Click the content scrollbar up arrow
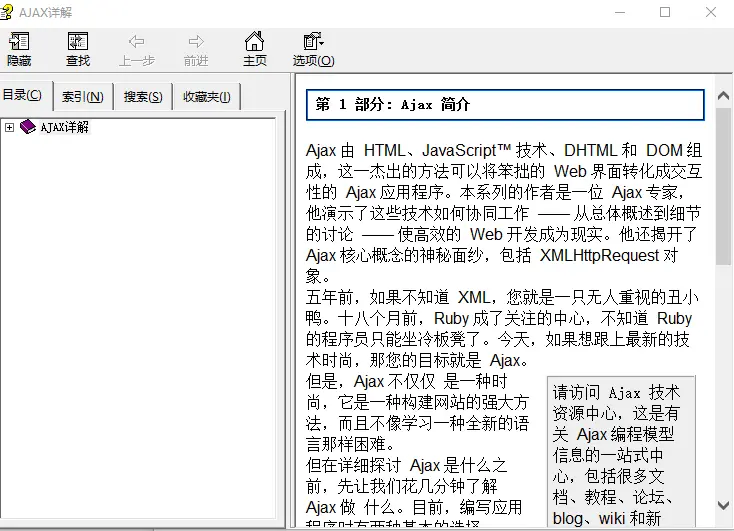Screen dimensions: 734x531 click(724, 98)
